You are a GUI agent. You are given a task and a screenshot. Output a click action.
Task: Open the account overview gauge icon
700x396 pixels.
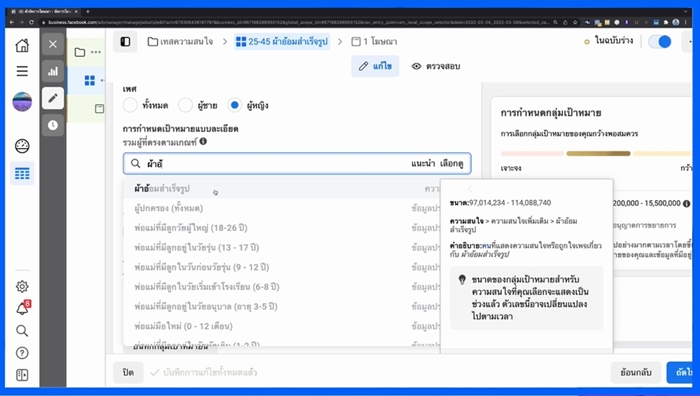coord(22,146)
